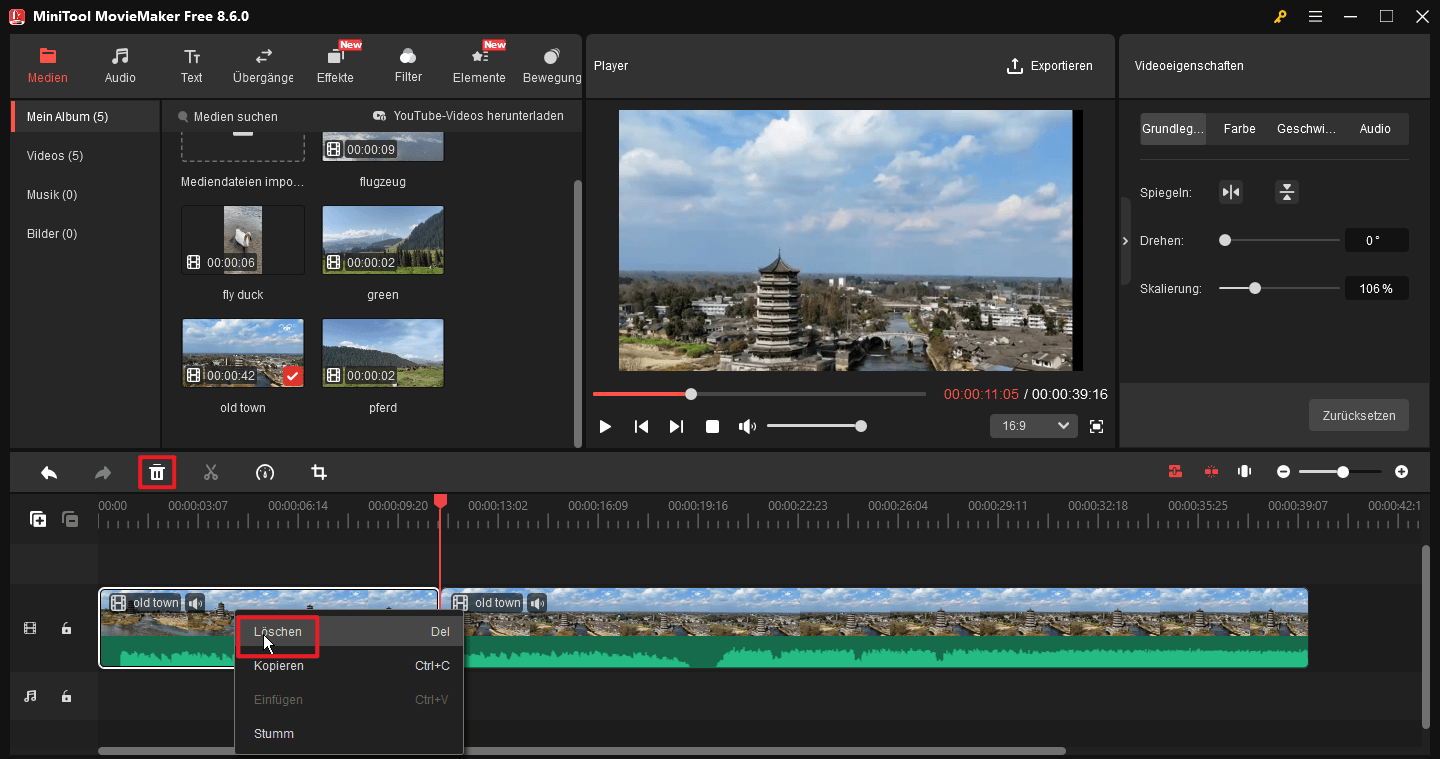This screenshot has height=759, width=1440.
Task: Collapse the Videoeigenschaften panel with the side chevron
Action: [1124, 240]
